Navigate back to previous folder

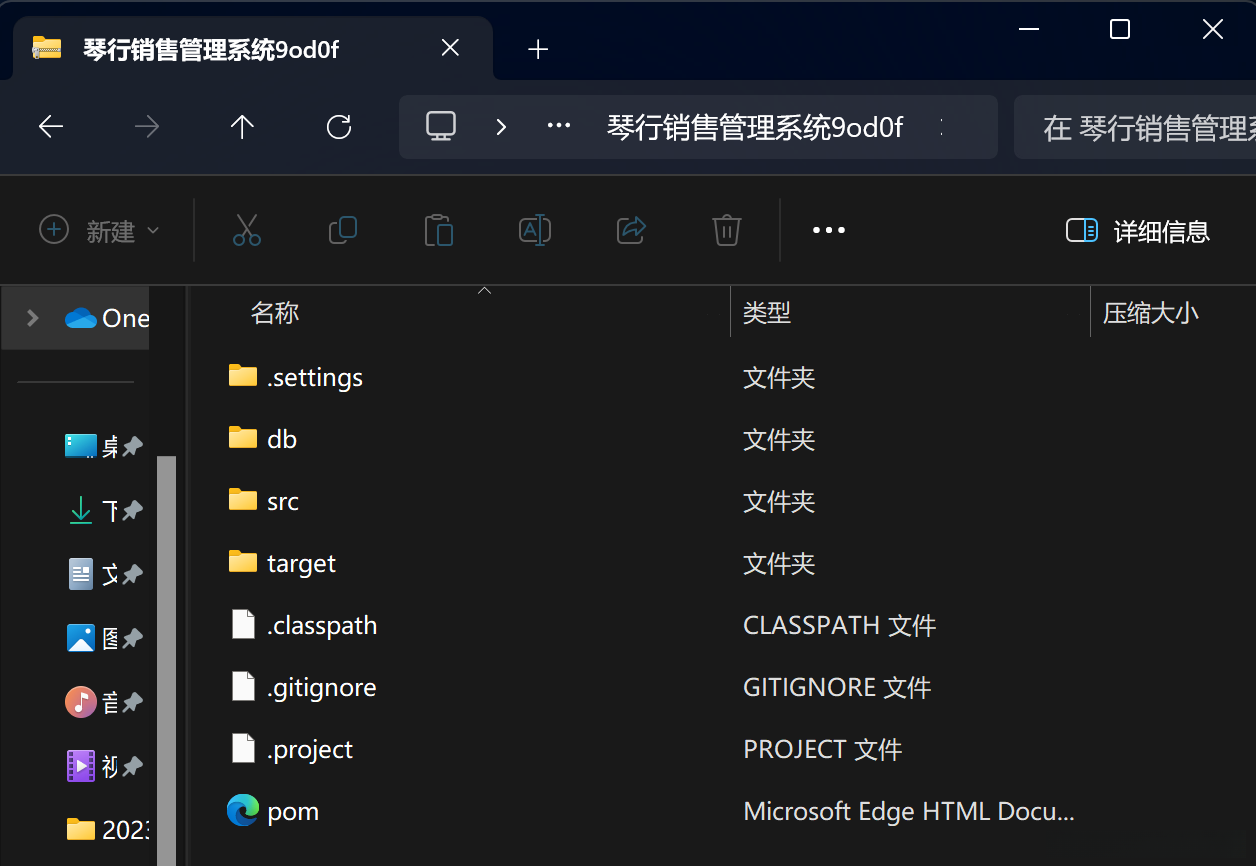pos(51,127)
